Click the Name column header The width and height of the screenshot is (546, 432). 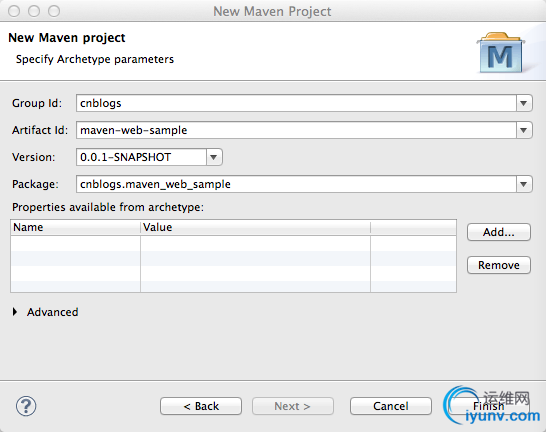point(75,227)
